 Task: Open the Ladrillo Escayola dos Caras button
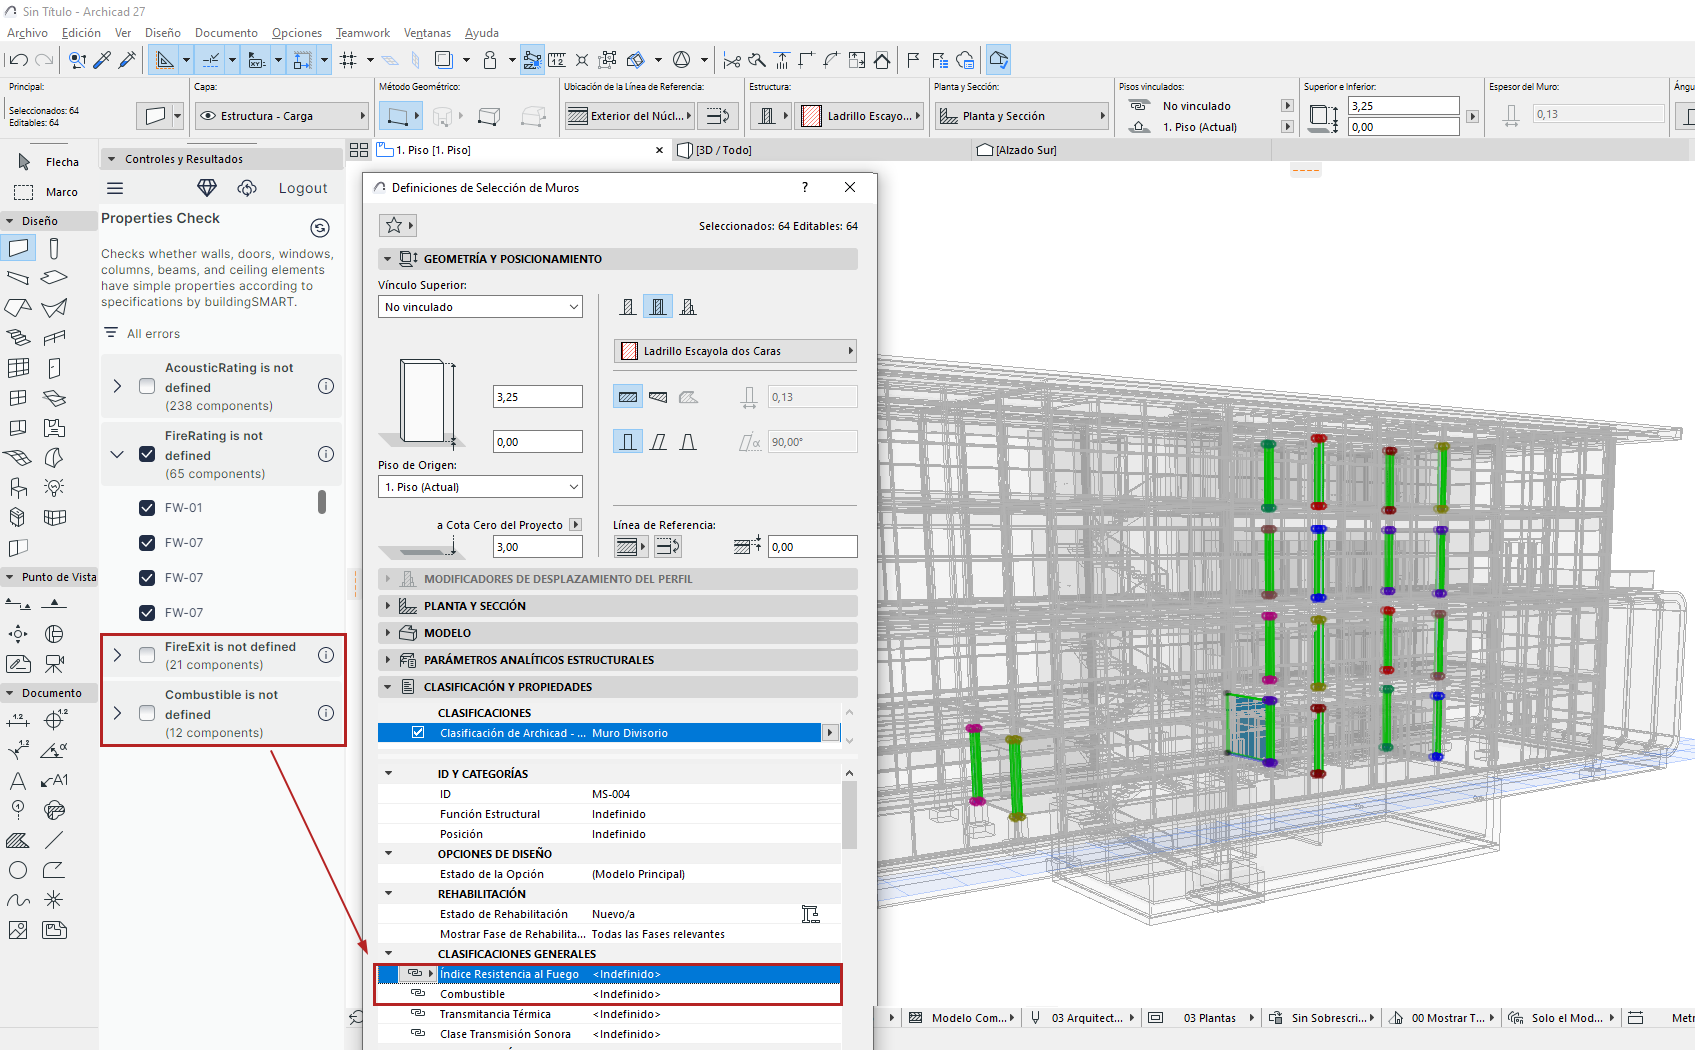point(735,351)
